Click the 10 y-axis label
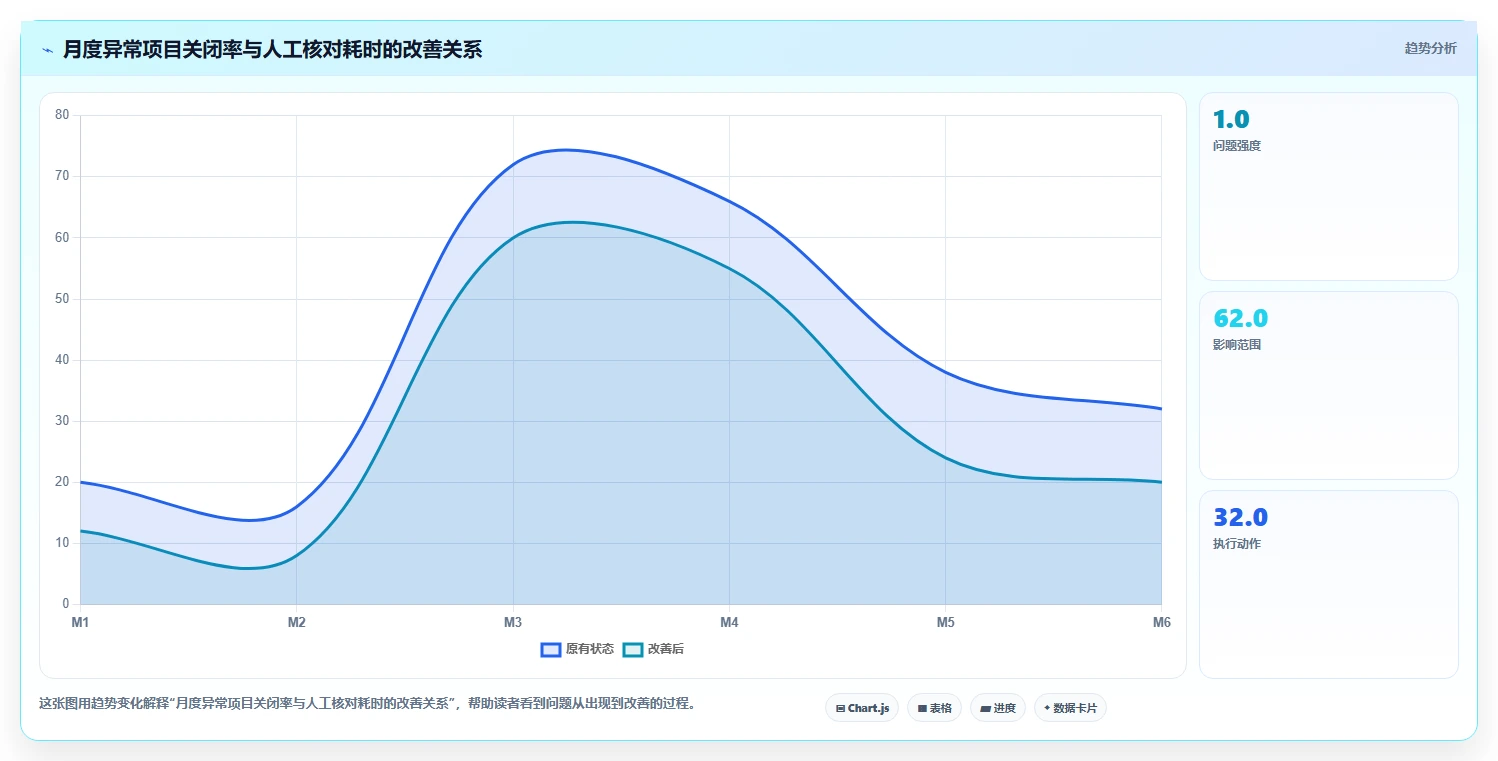Viewport: 1498px width, 761px height. coord(62,543)
